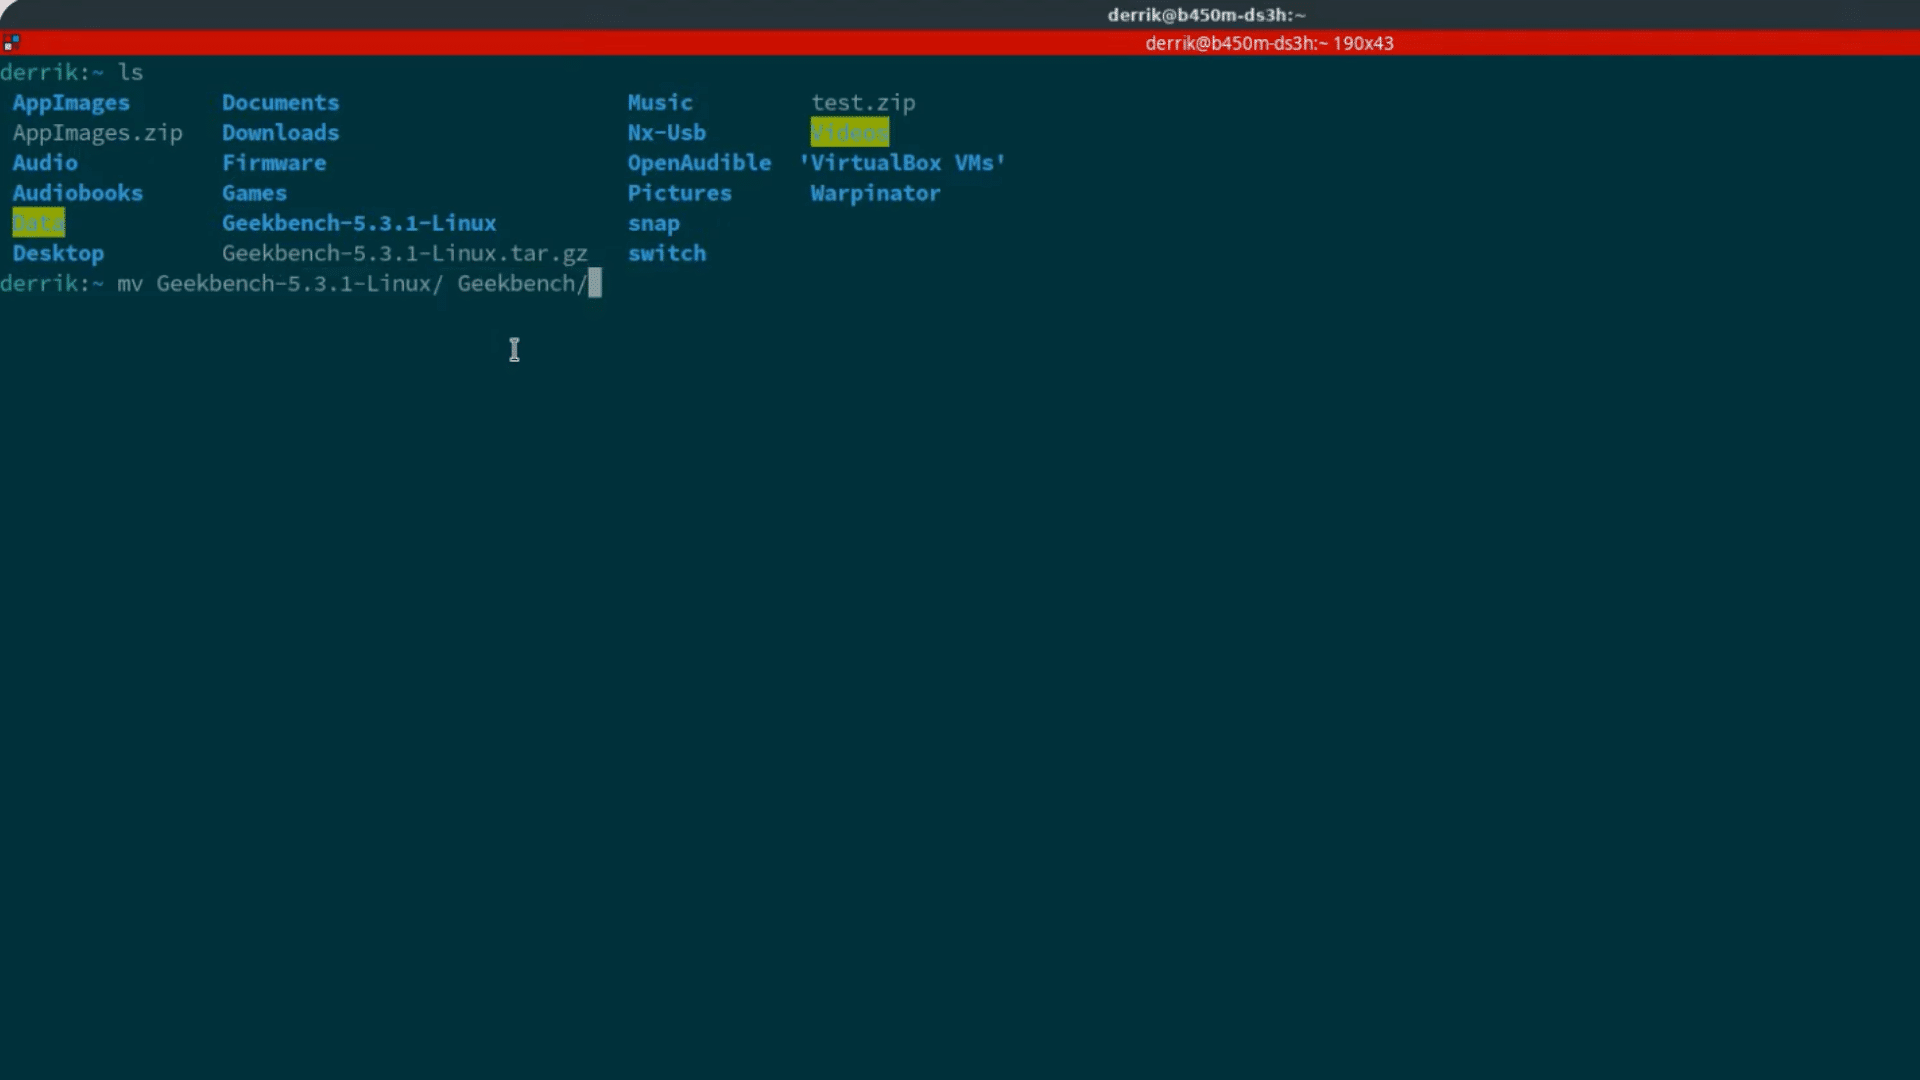Click the 'Geekbench-5.3.1-Linux' directory in ls output
Image resolution: width=1920 pixels, height=1080 pixels.
[359, 223]
